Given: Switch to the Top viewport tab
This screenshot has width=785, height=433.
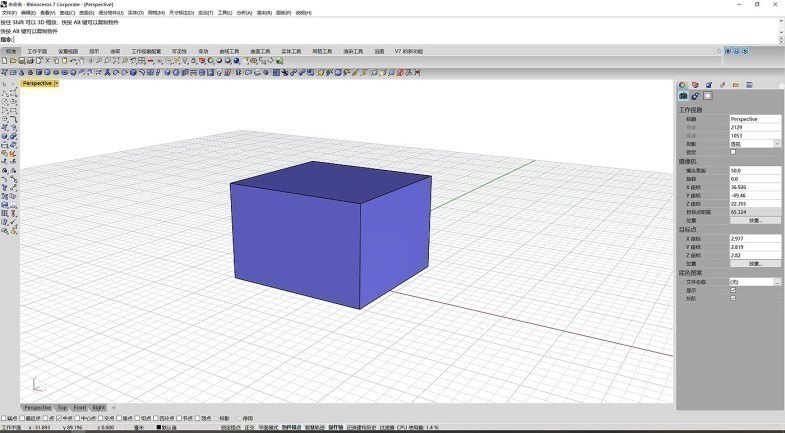Looking at the screenshot, I should coord(62,408).
